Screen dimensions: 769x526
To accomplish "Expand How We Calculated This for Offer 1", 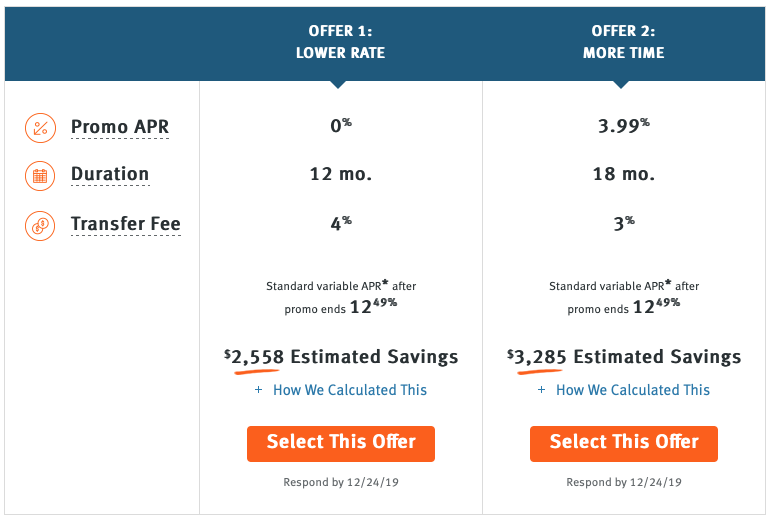I will (349, 390).
